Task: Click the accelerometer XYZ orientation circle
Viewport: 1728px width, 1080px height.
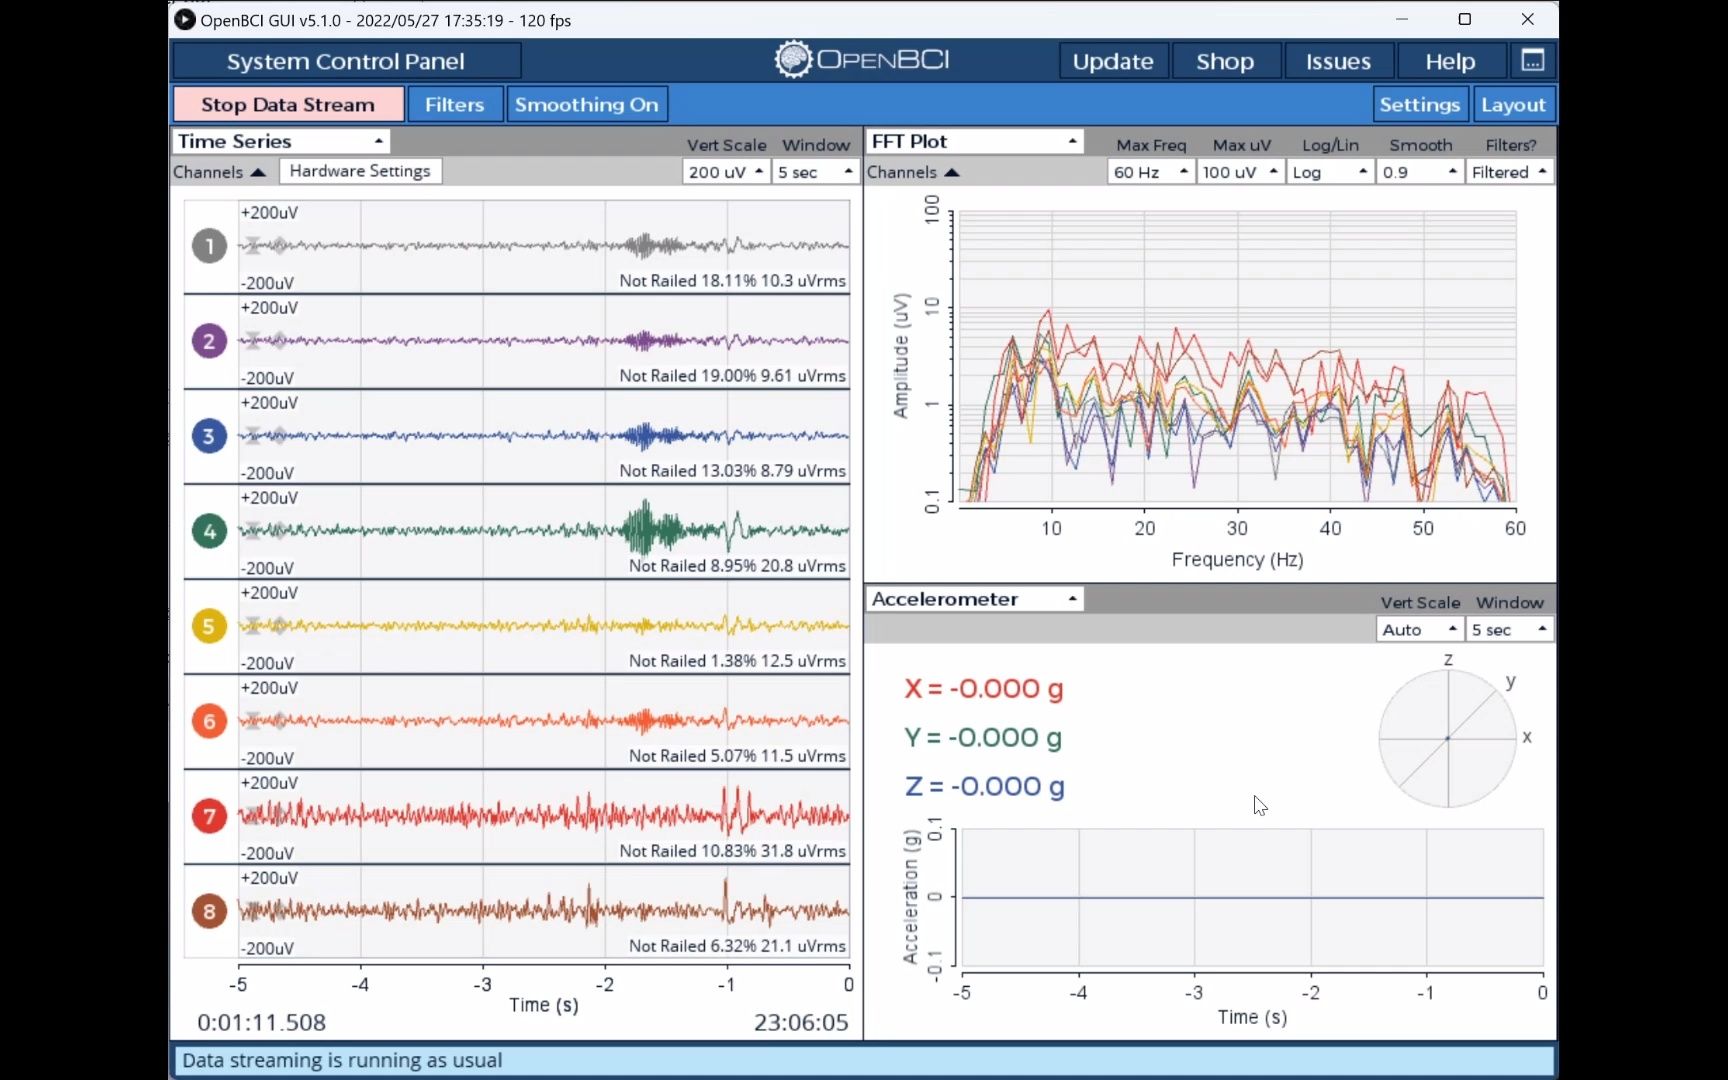Action: [1447, 738]
